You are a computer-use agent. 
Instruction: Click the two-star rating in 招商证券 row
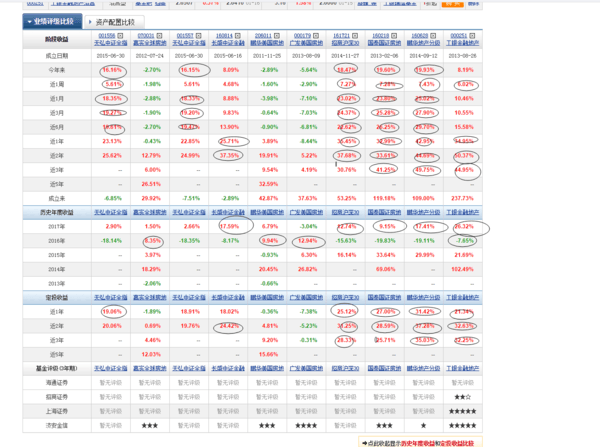click(463, 397)
